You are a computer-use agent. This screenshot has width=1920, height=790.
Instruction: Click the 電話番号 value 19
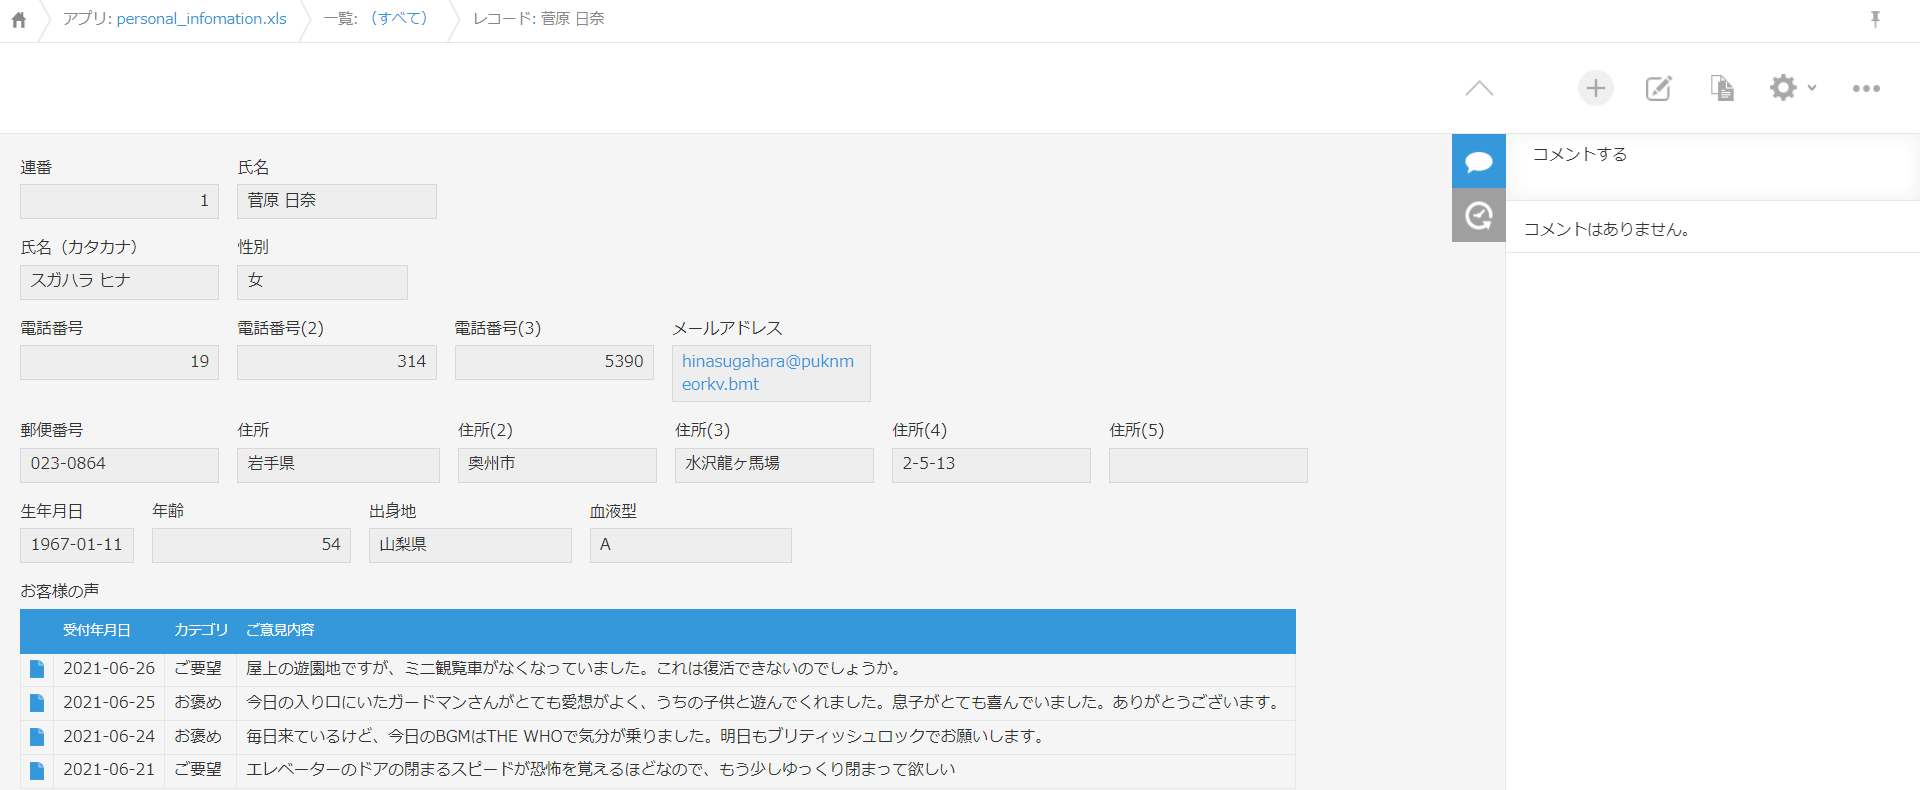point(119,362)
